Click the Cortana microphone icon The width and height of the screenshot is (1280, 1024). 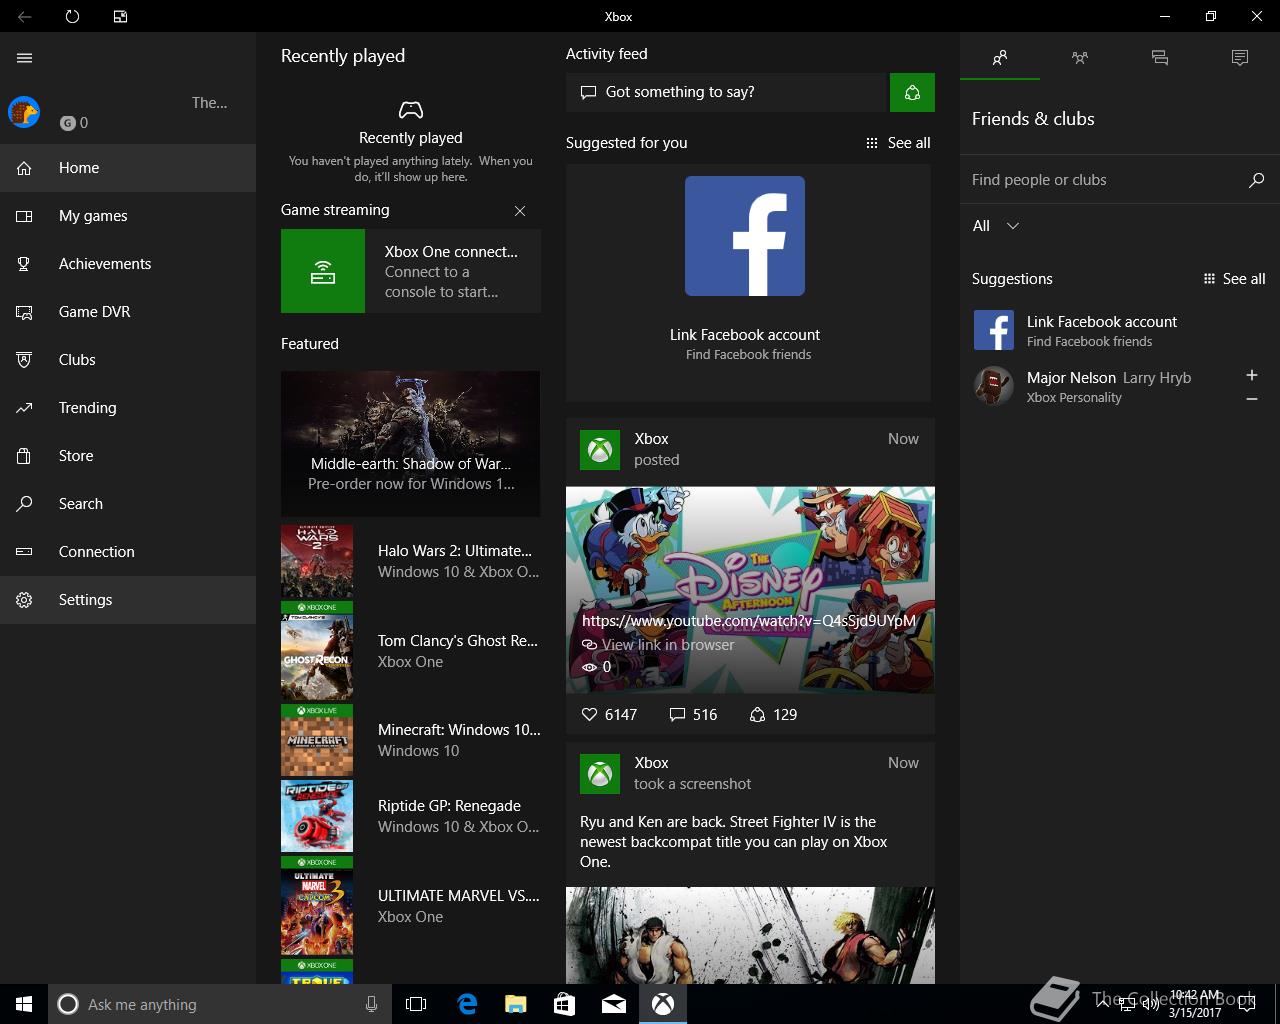click(x=371, y=1004)
